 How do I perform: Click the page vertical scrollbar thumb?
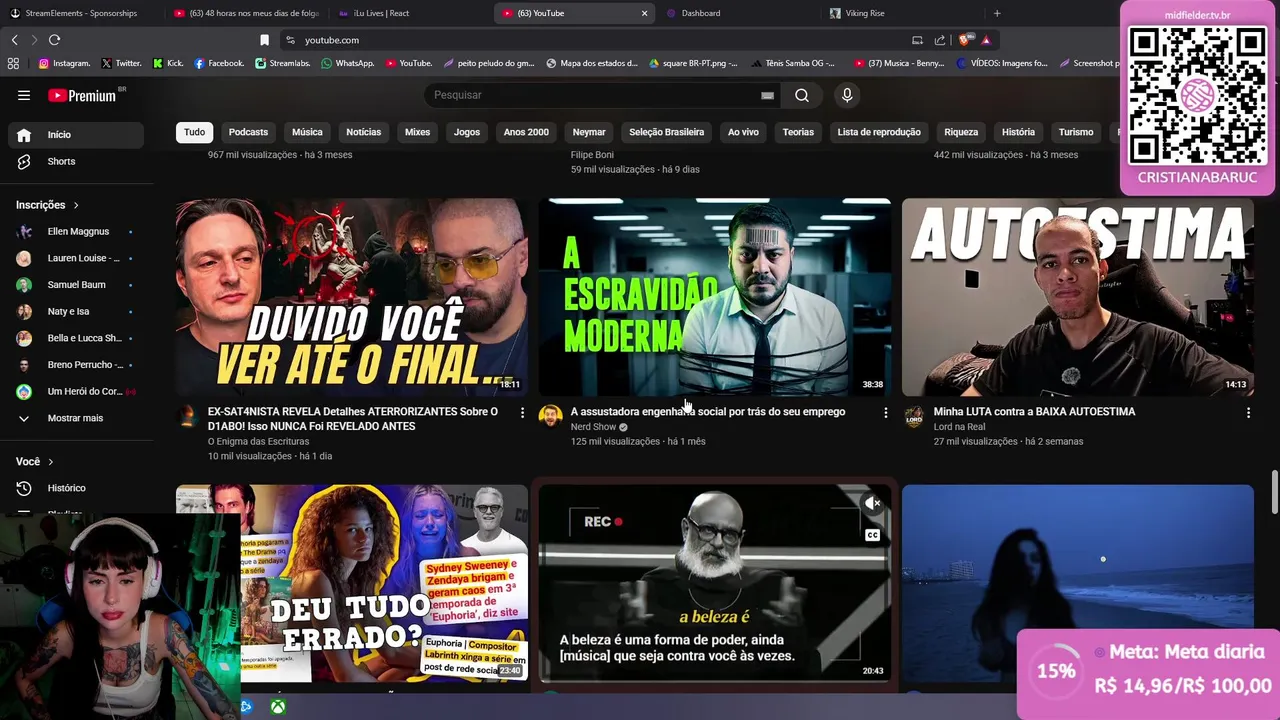coord(1274,494)
